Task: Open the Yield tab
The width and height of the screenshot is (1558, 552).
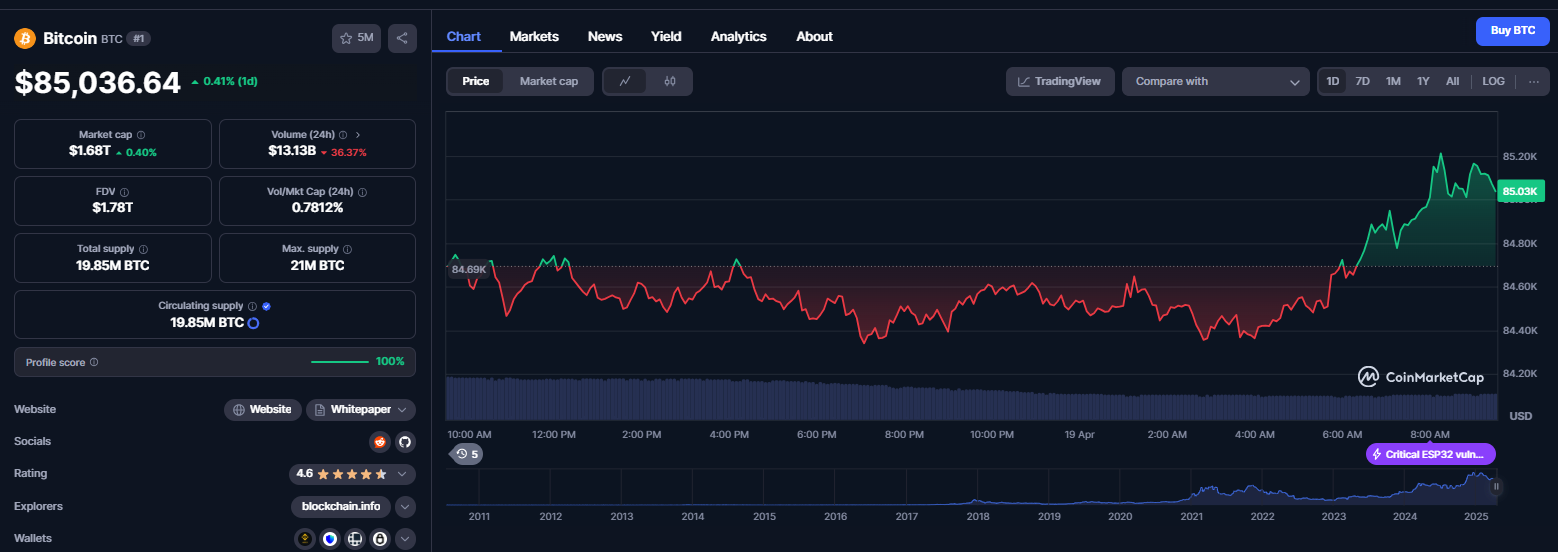Action: tap(666, 36)
